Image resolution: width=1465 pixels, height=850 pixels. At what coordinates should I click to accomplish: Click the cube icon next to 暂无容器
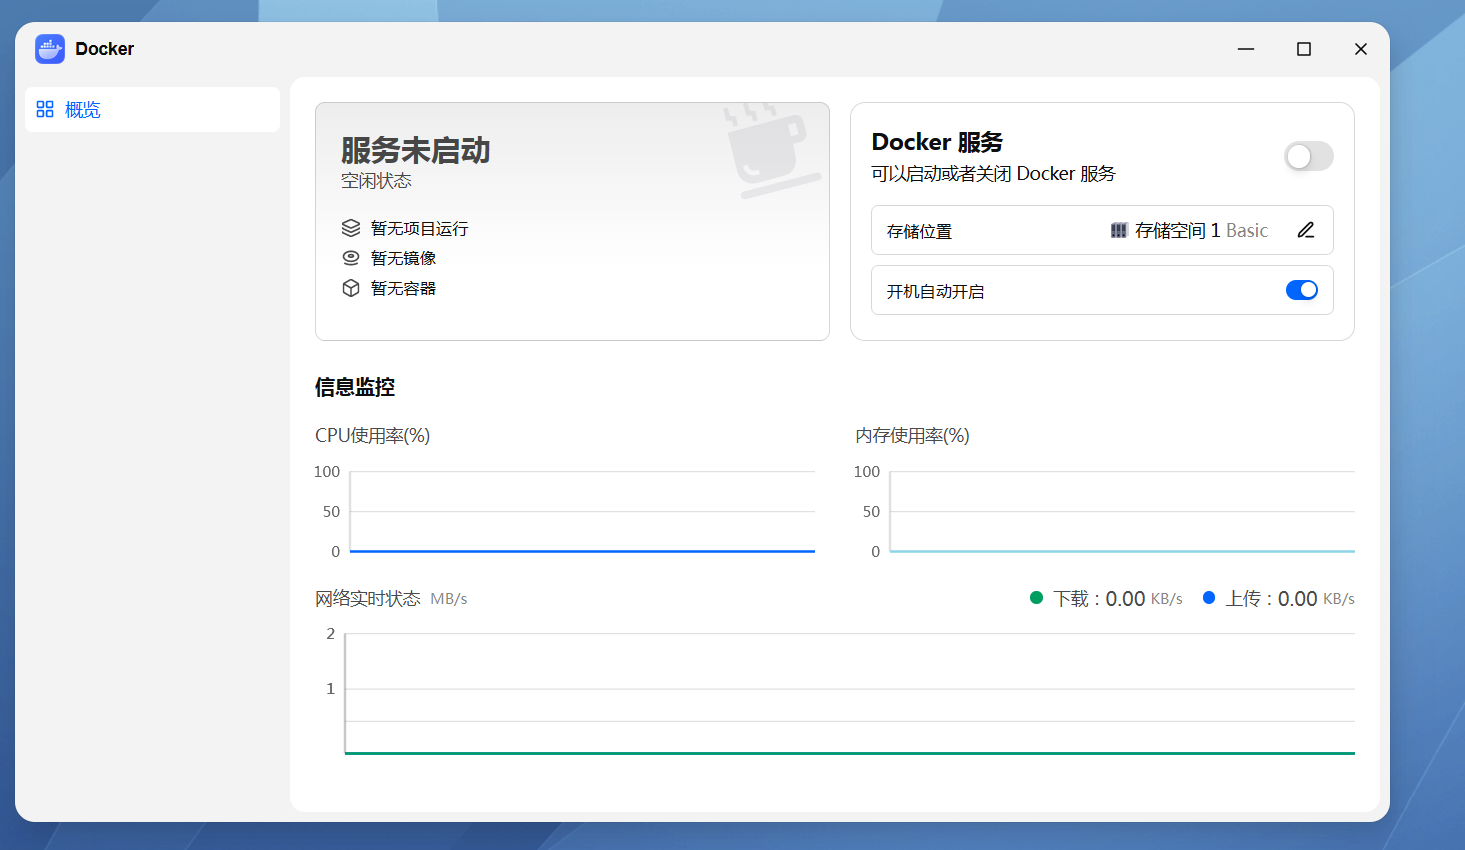[351, 288]
